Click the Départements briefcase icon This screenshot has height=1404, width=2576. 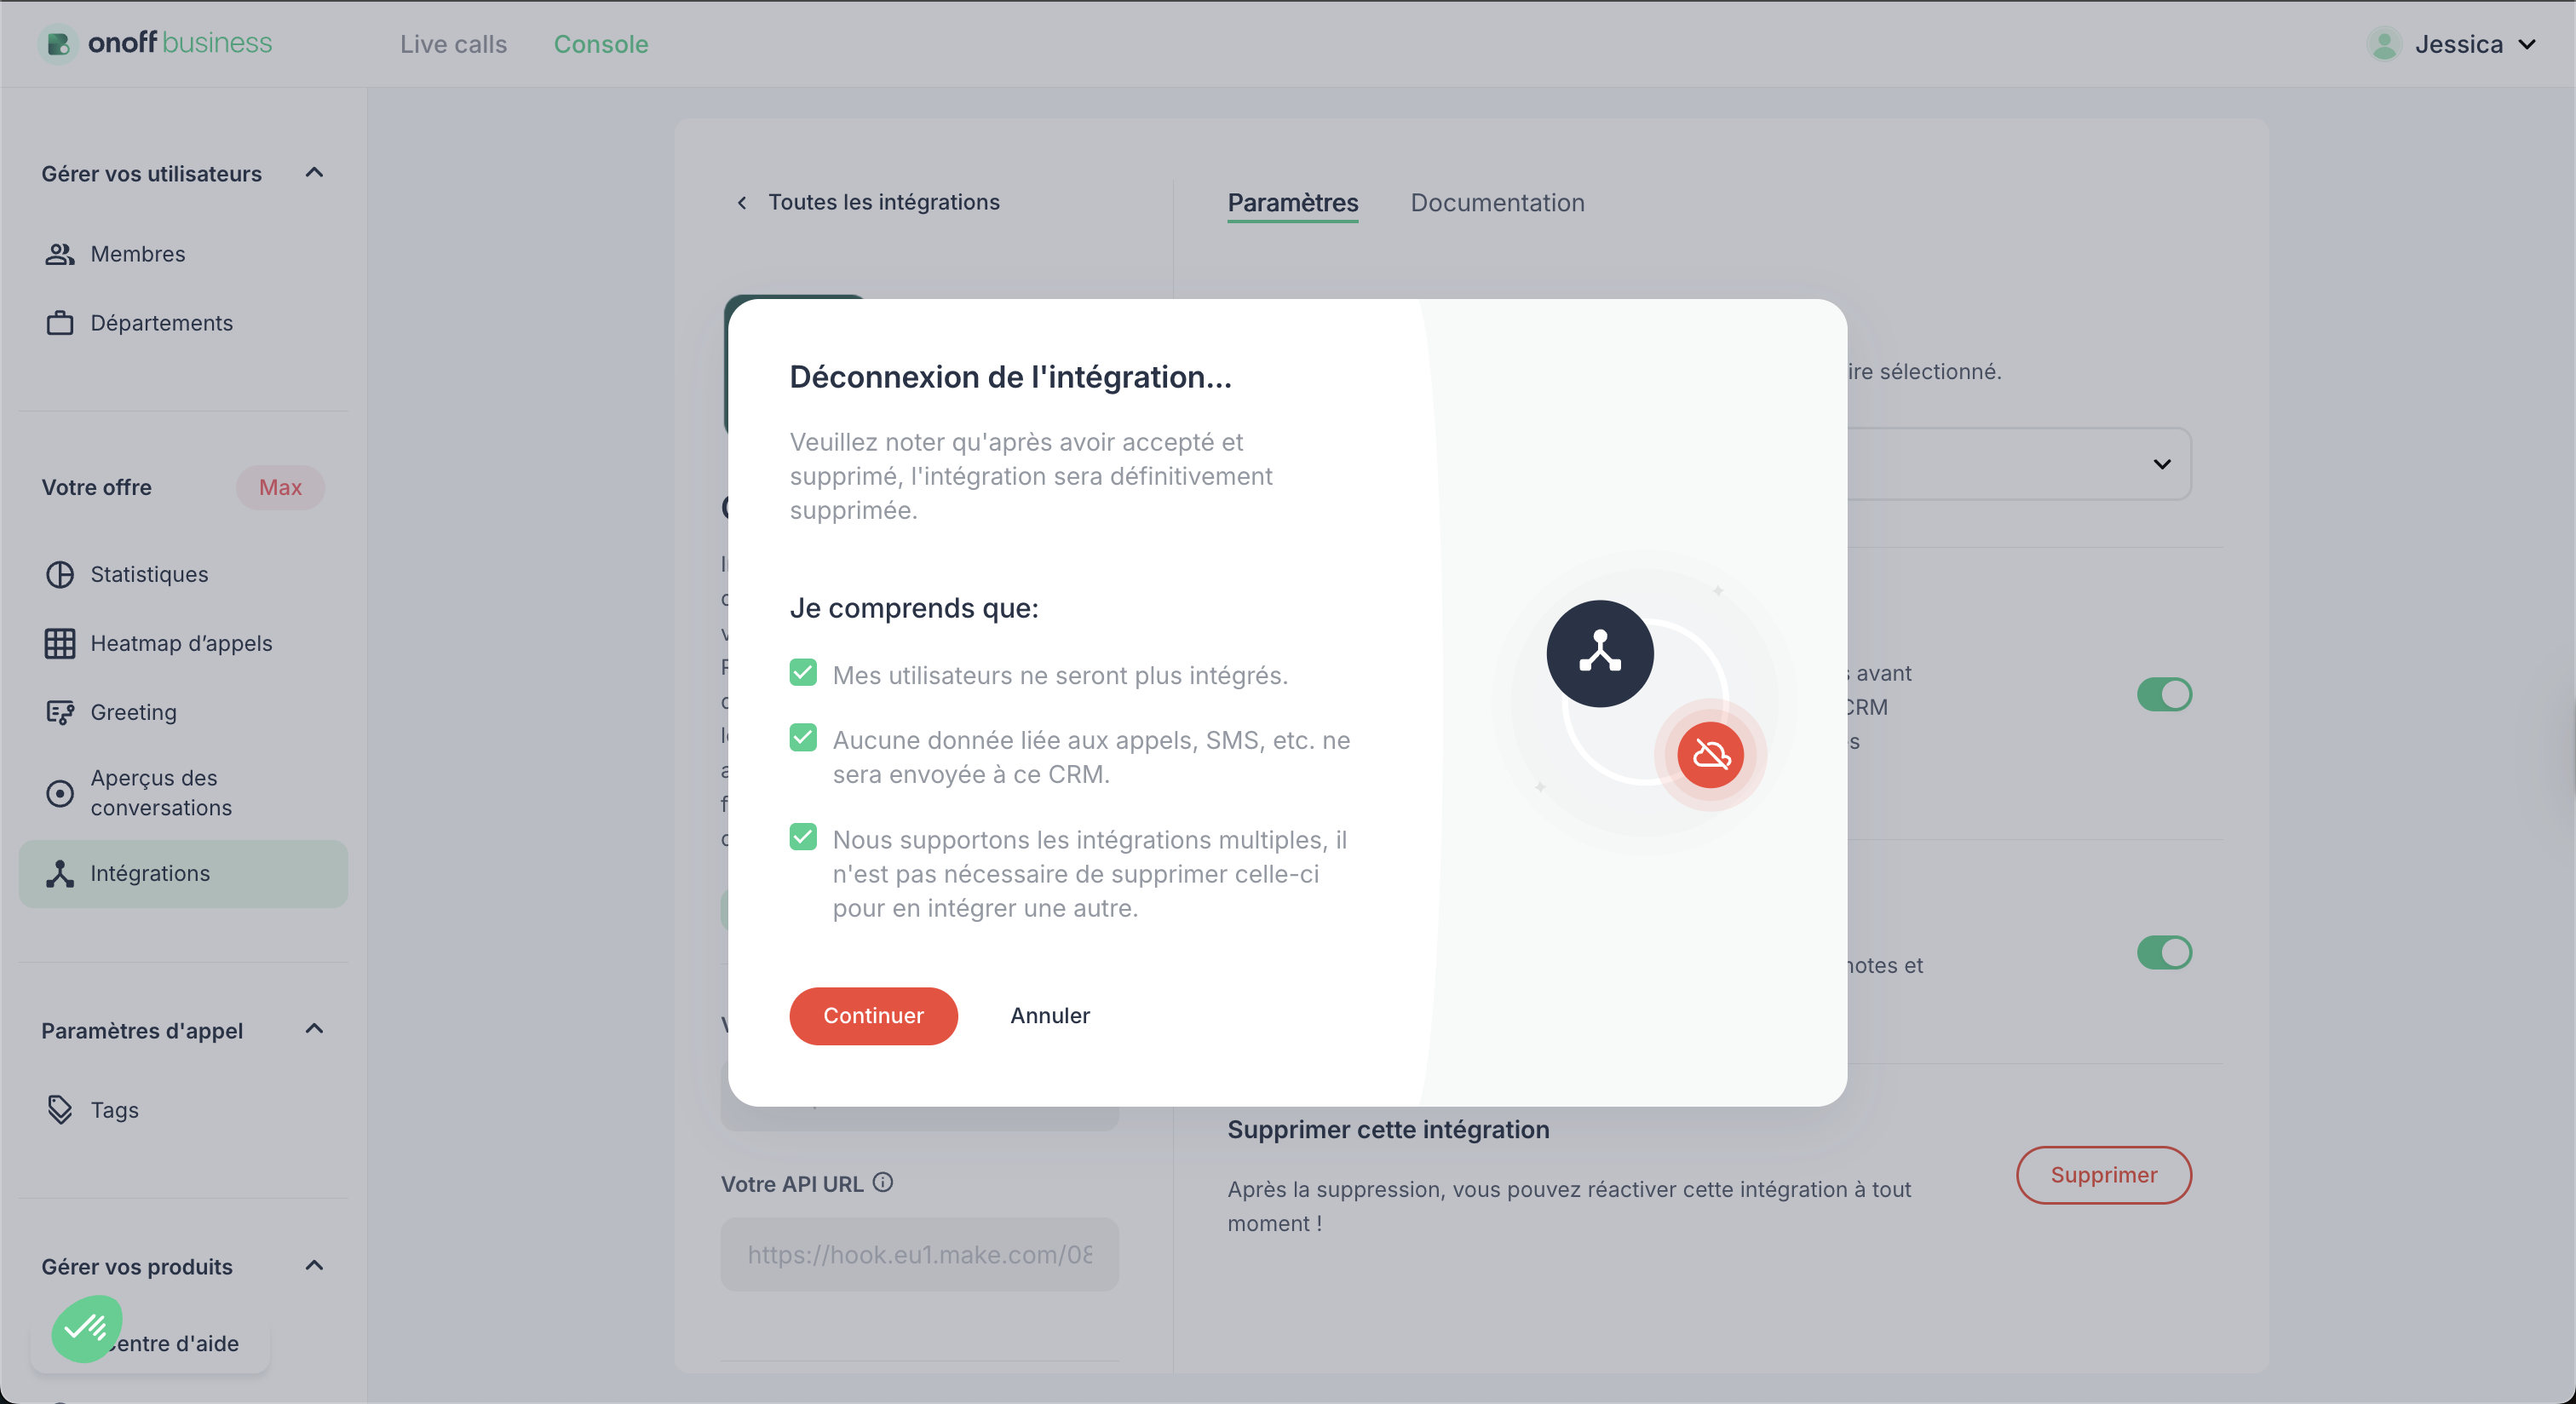(60, 323)
